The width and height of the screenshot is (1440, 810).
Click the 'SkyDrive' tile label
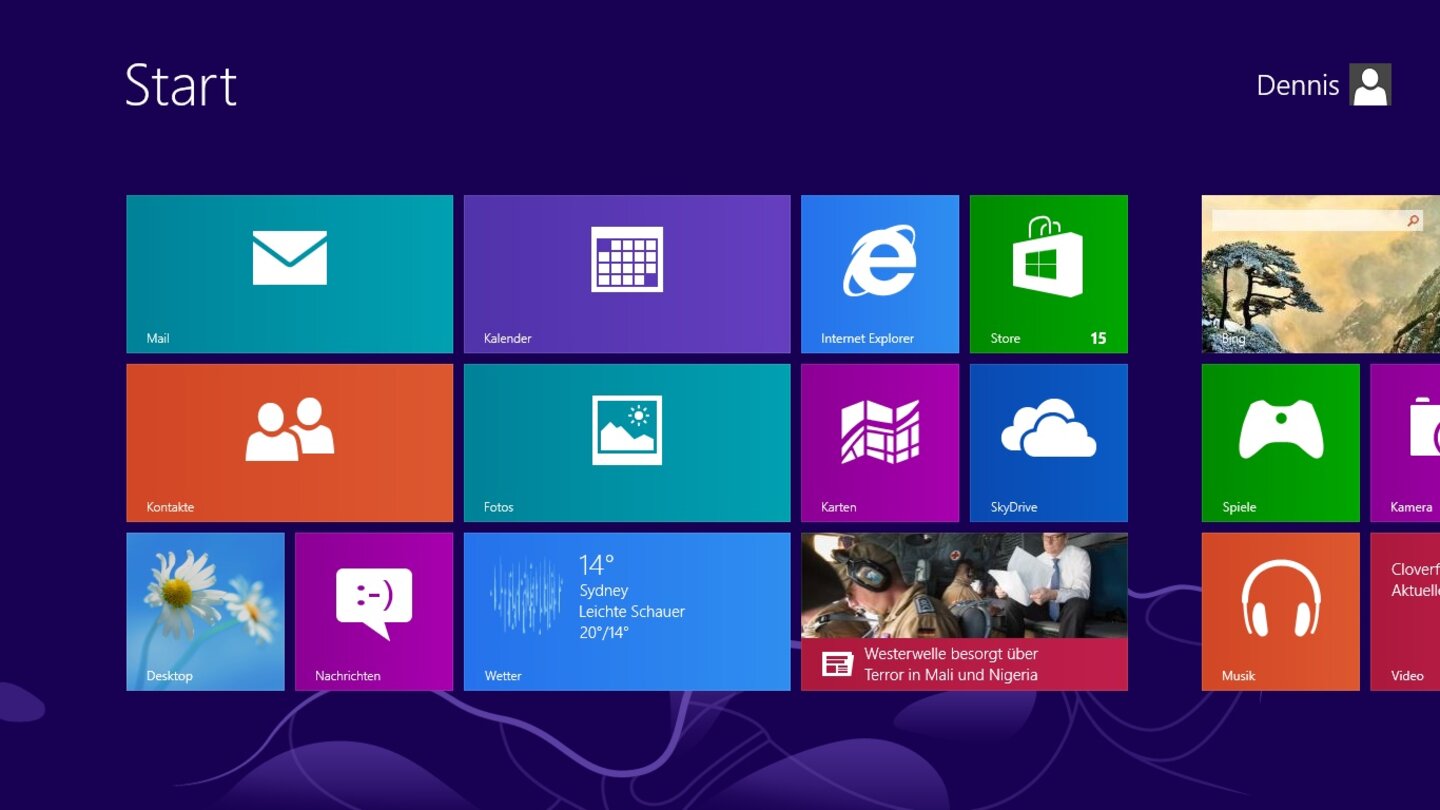tap(1014, 507)
